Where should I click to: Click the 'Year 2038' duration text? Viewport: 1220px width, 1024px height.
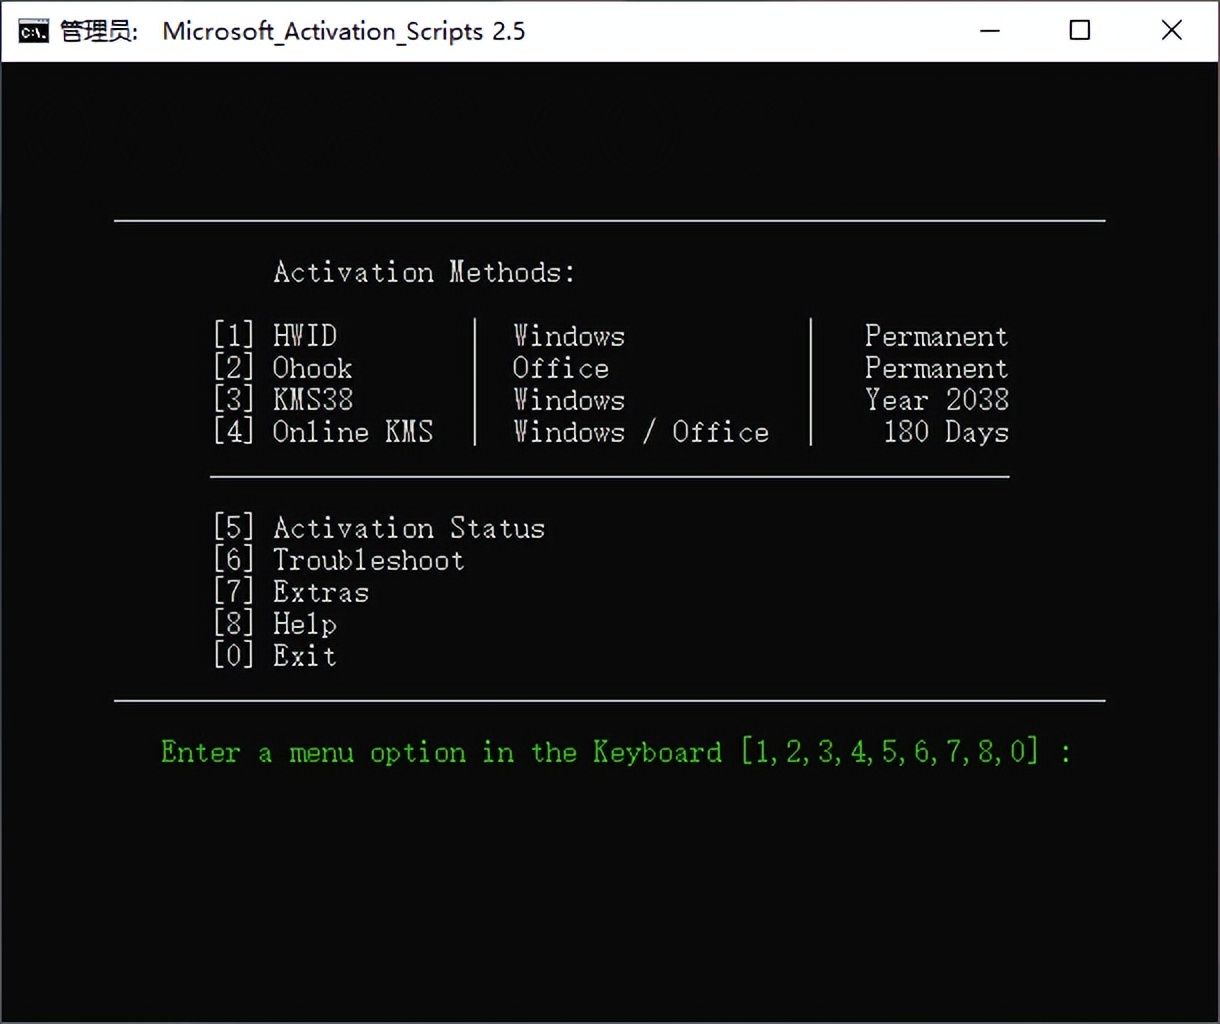(x=936, y=400)
